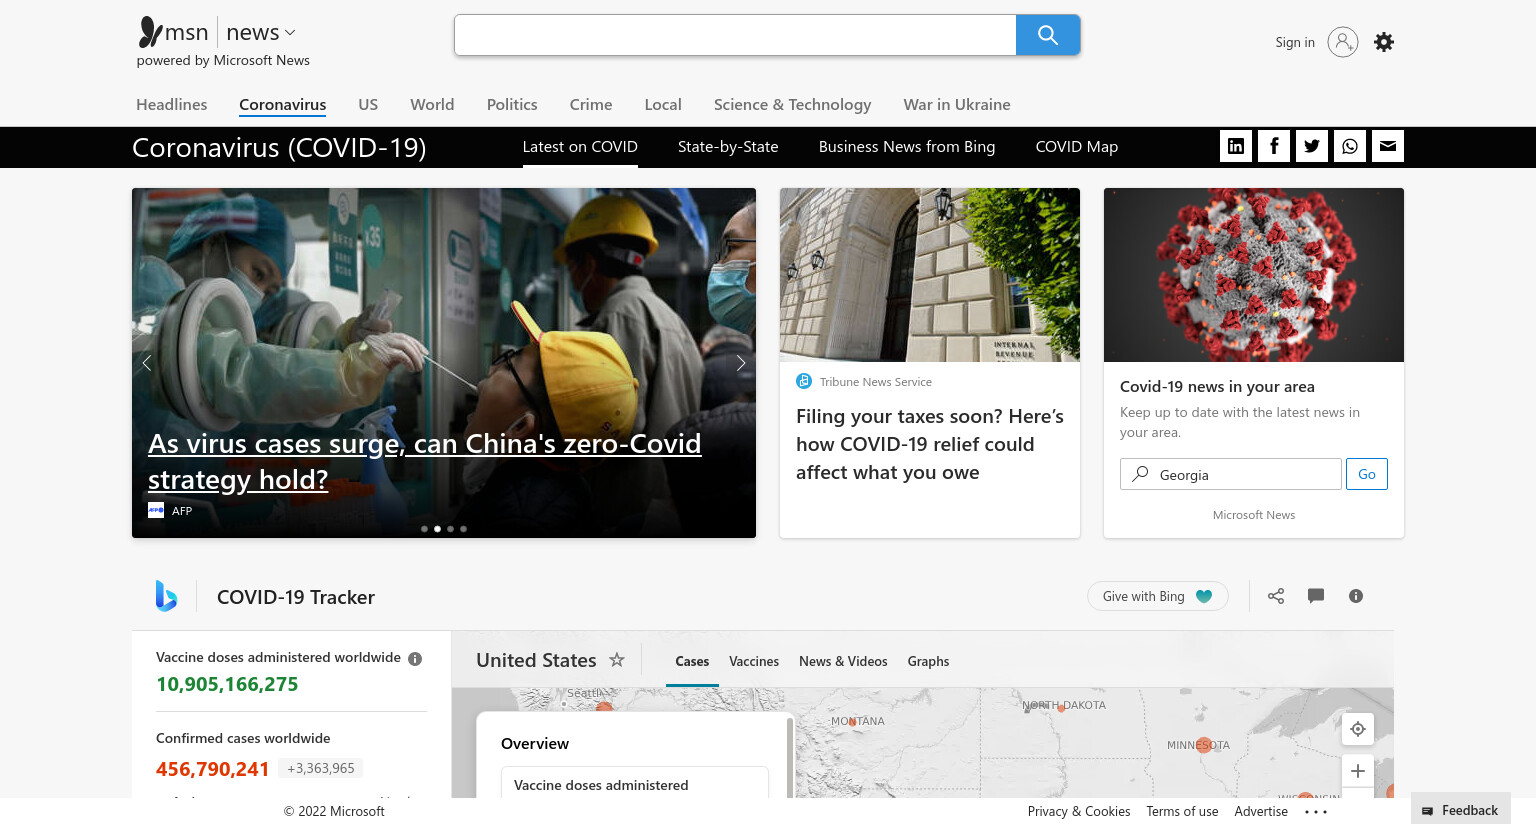Open the news dropdown chevron
Viewport: 1536px width, 824px height.
(x=290, y=33)
